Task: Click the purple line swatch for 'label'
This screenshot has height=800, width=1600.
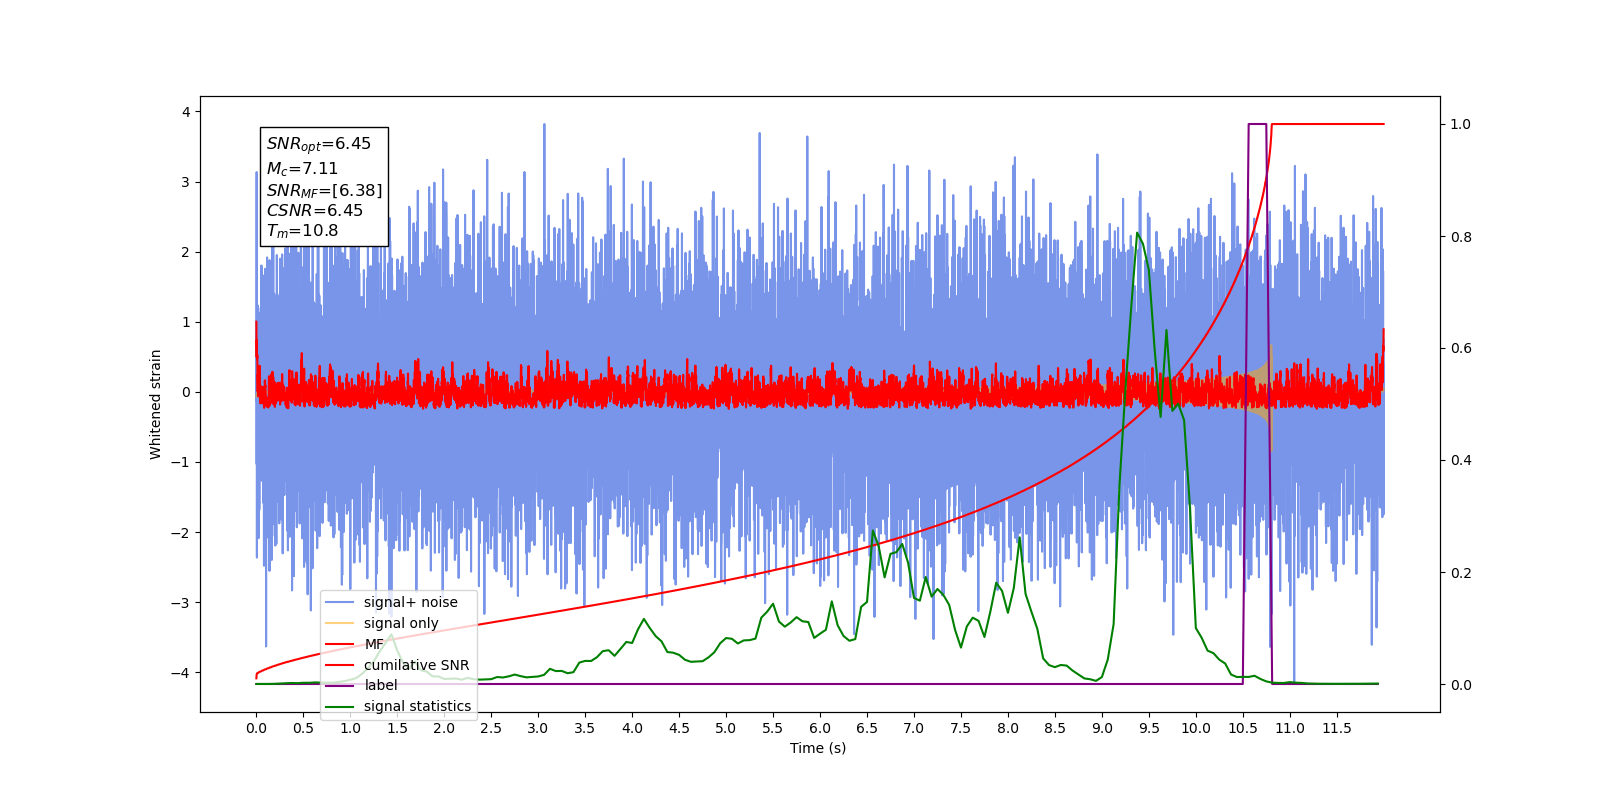Action: click(x=340, y=685)
